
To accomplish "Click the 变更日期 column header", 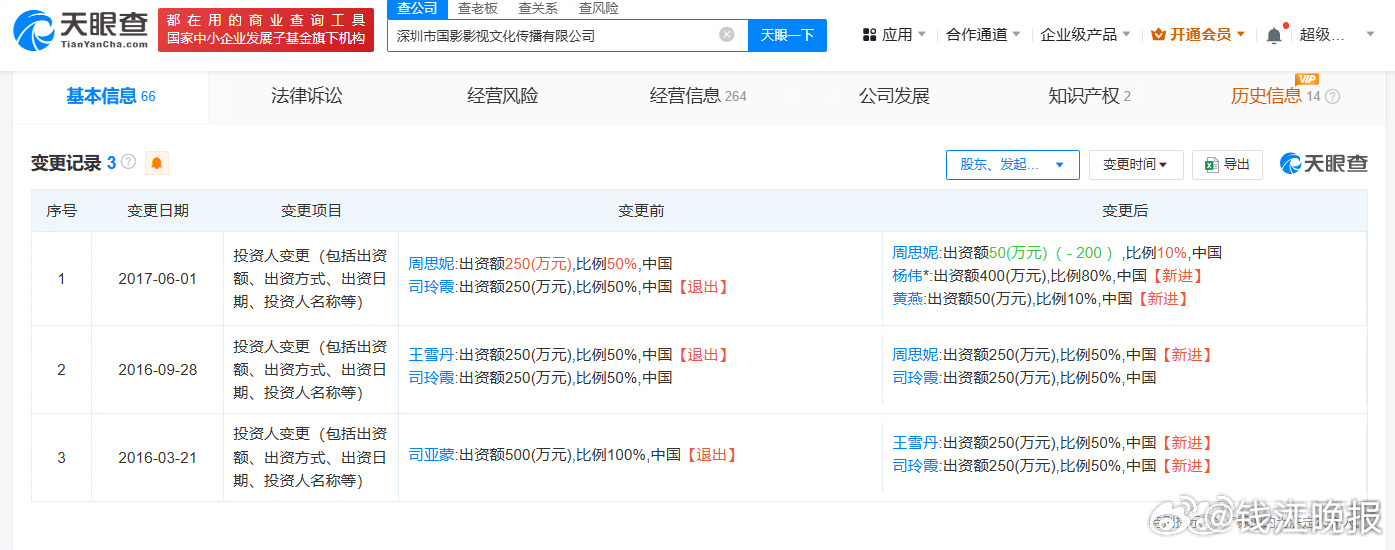I will coord(157,211).
